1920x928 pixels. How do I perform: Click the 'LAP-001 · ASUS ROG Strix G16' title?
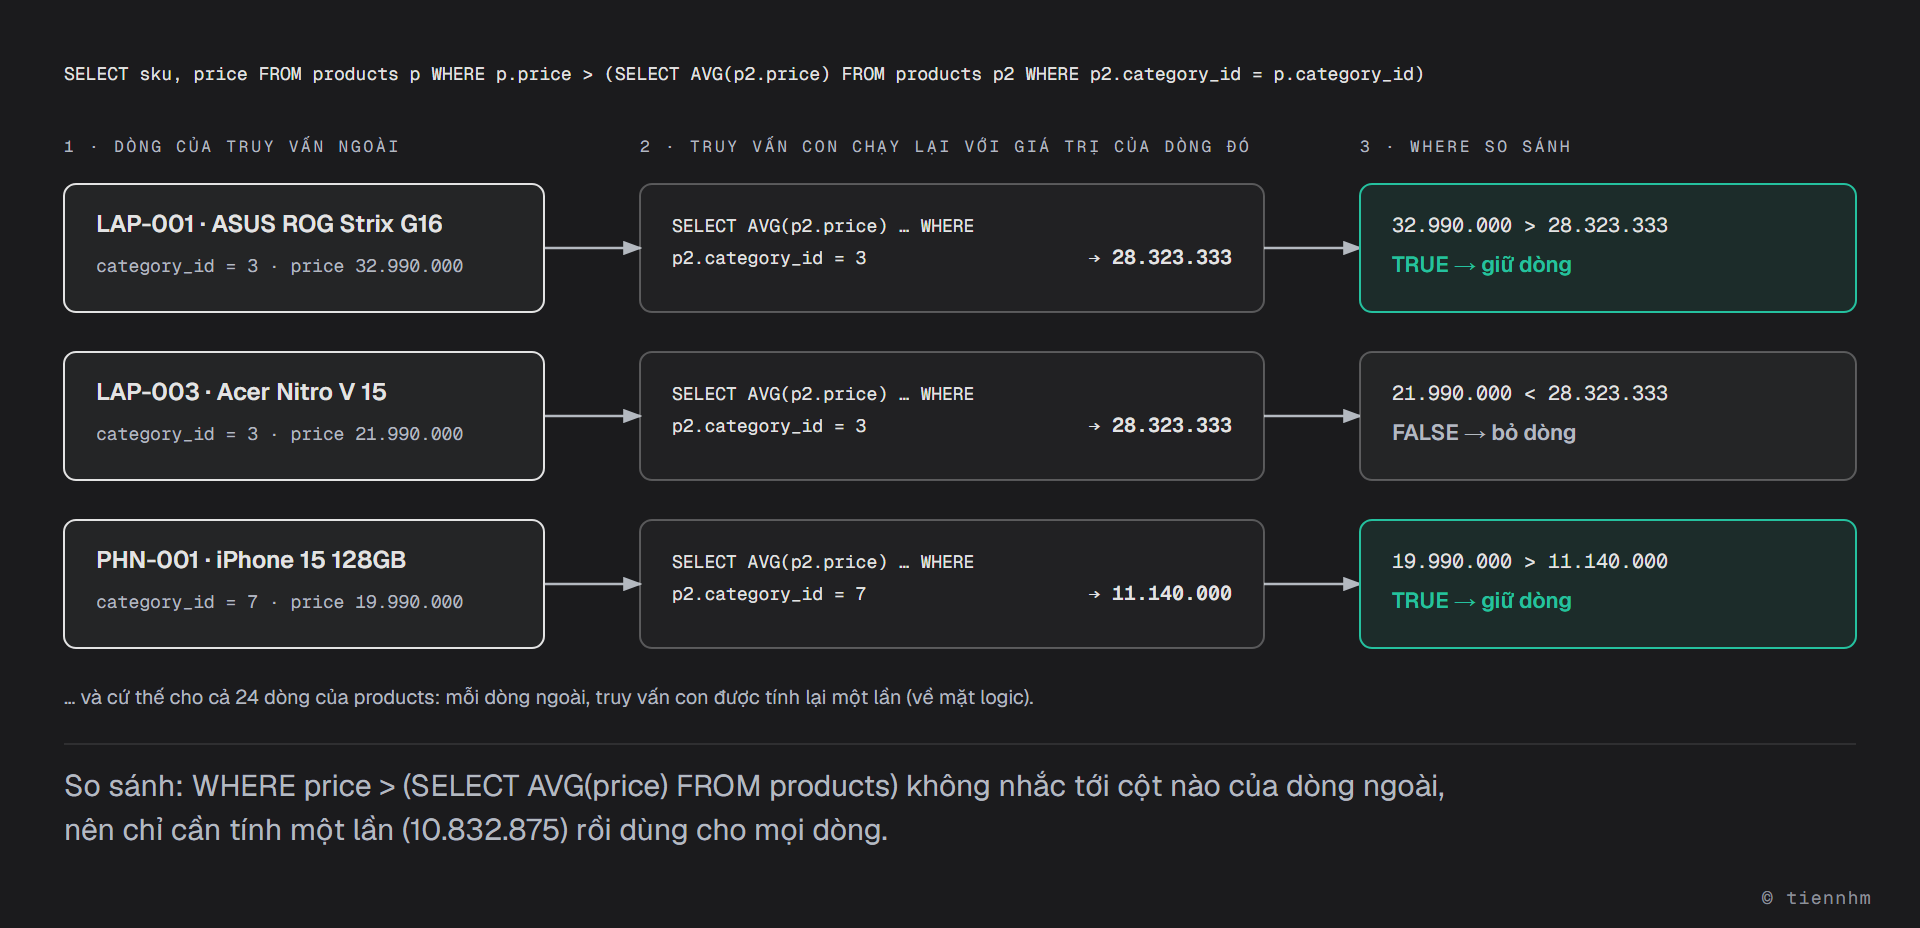point(269,224)
